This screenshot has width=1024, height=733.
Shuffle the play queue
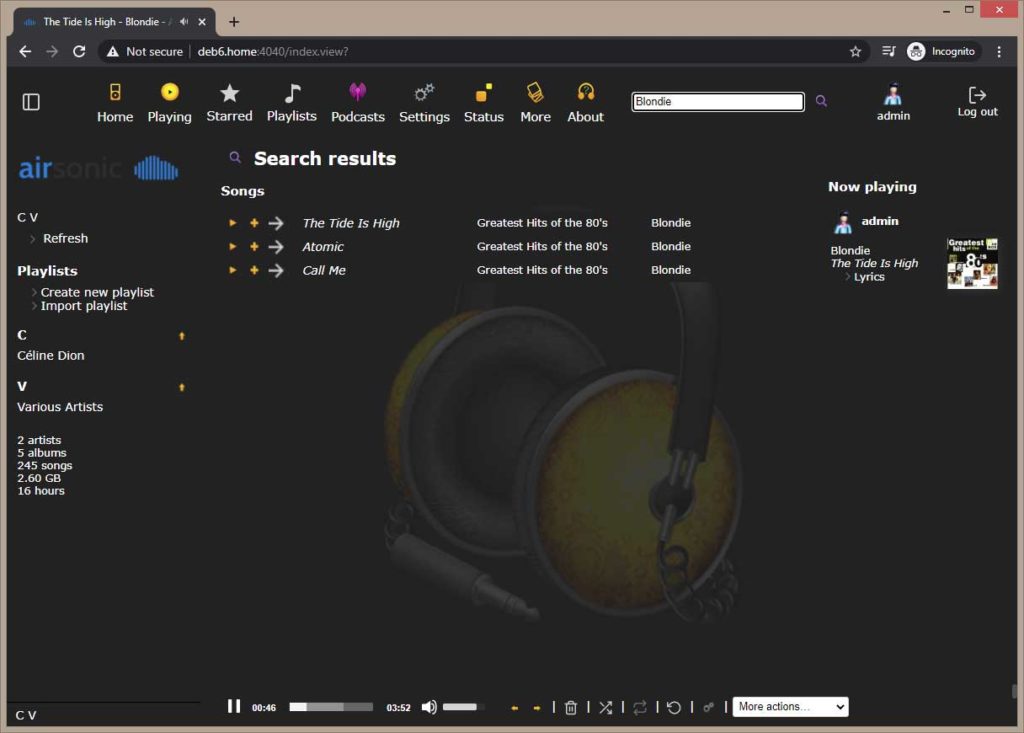(605, 707)
